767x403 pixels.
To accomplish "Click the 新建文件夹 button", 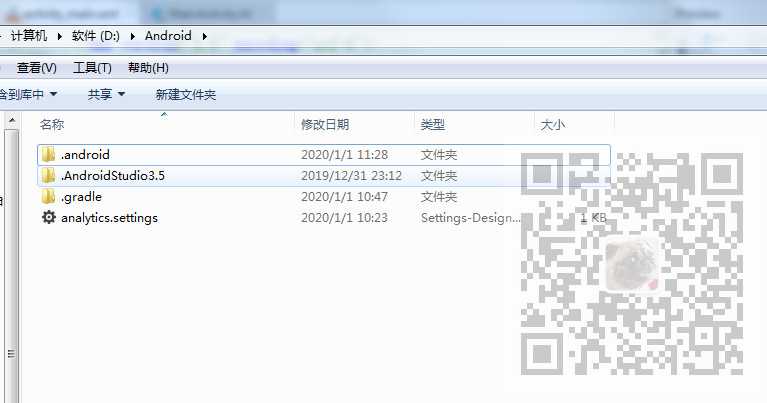I will click(x=185, y=94).
